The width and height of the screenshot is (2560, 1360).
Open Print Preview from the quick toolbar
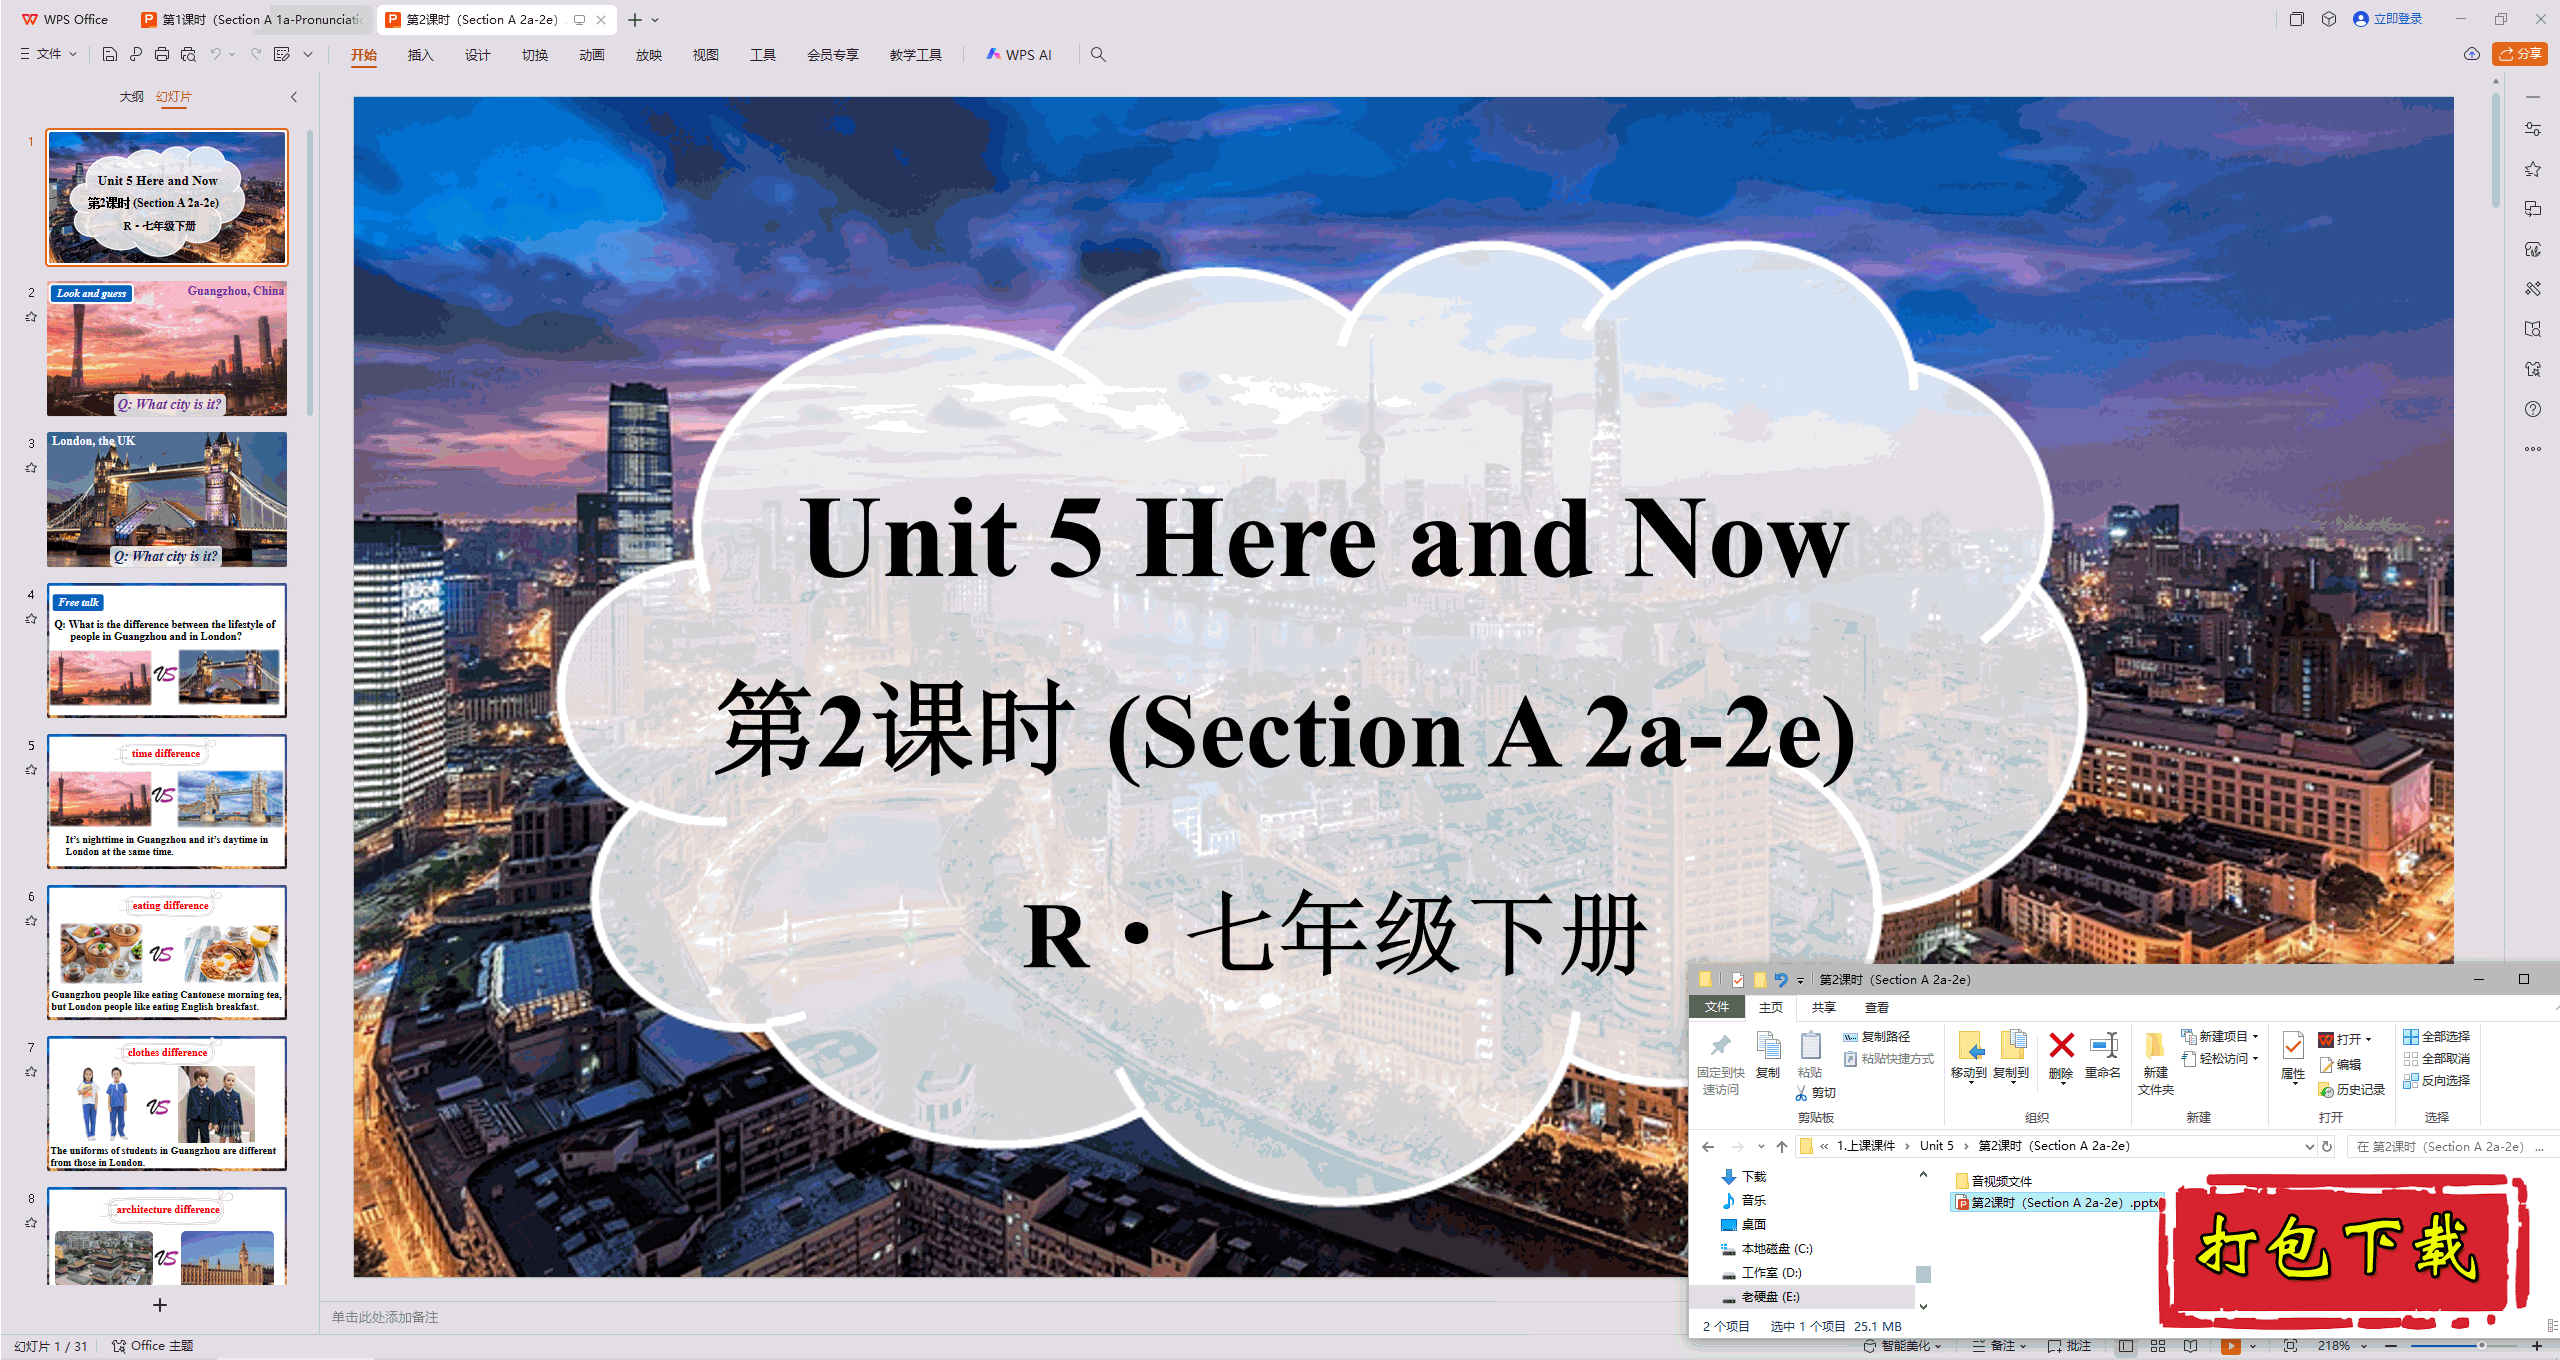(x=188, y=54)
